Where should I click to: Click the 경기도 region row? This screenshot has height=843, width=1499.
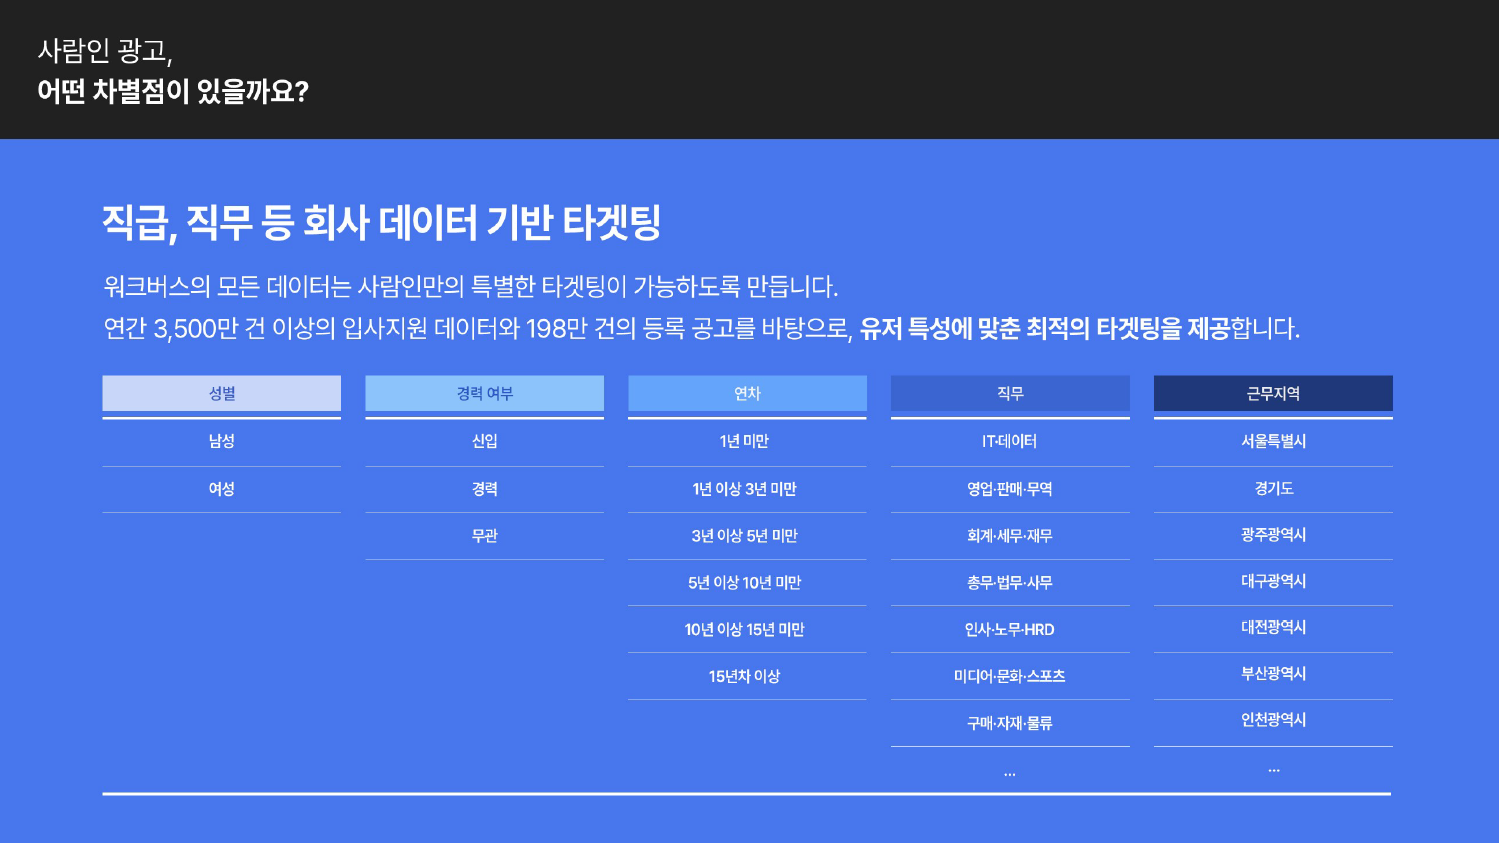1273,489
